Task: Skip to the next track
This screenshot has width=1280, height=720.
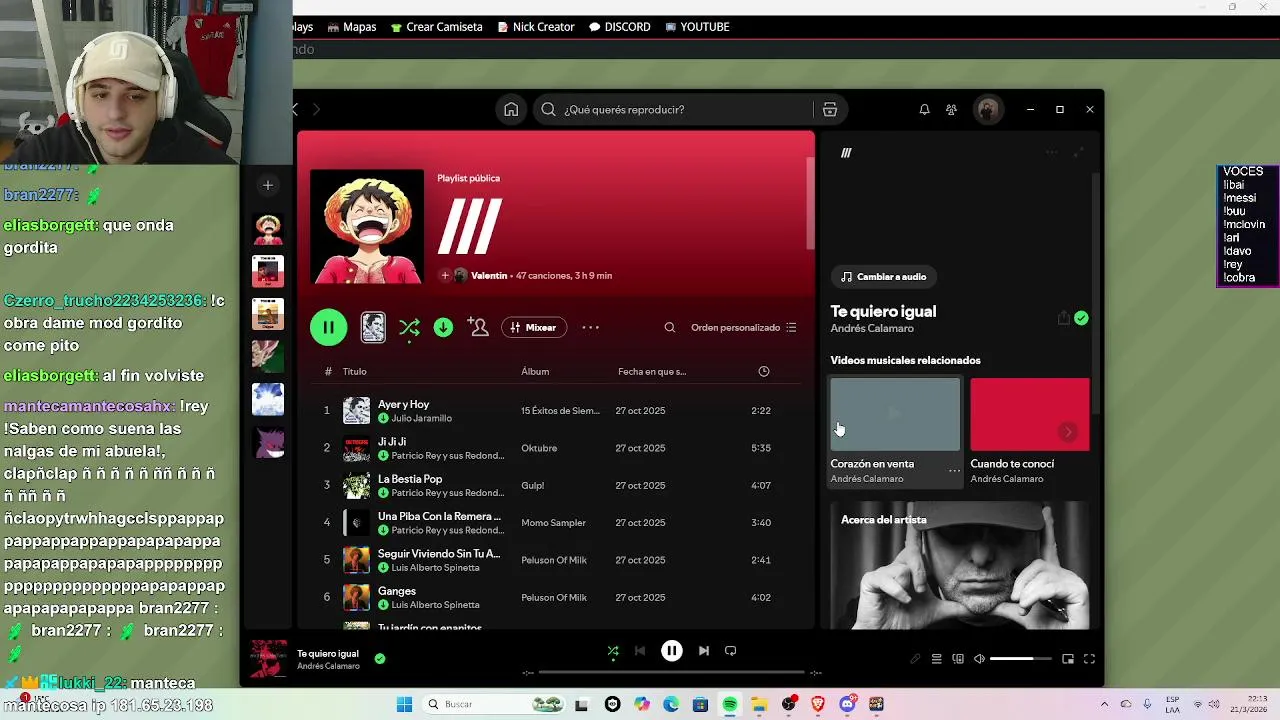Action: (704, 651)
